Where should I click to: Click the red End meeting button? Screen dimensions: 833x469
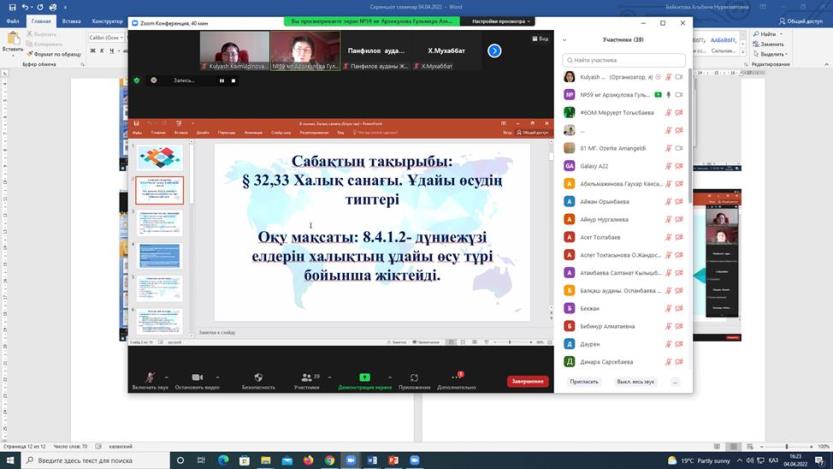pyautogui.click(x=527, y=381)
